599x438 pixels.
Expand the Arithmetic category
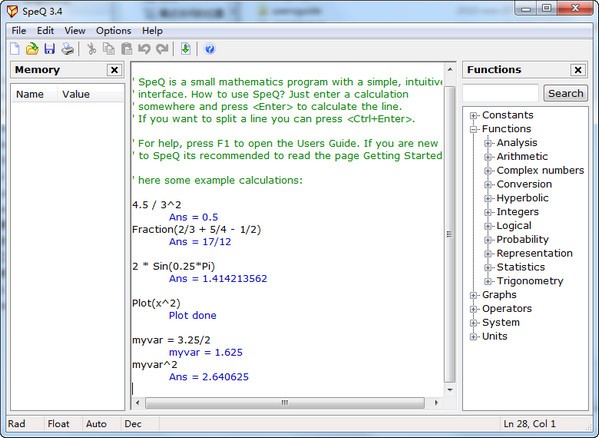[488, 157]
